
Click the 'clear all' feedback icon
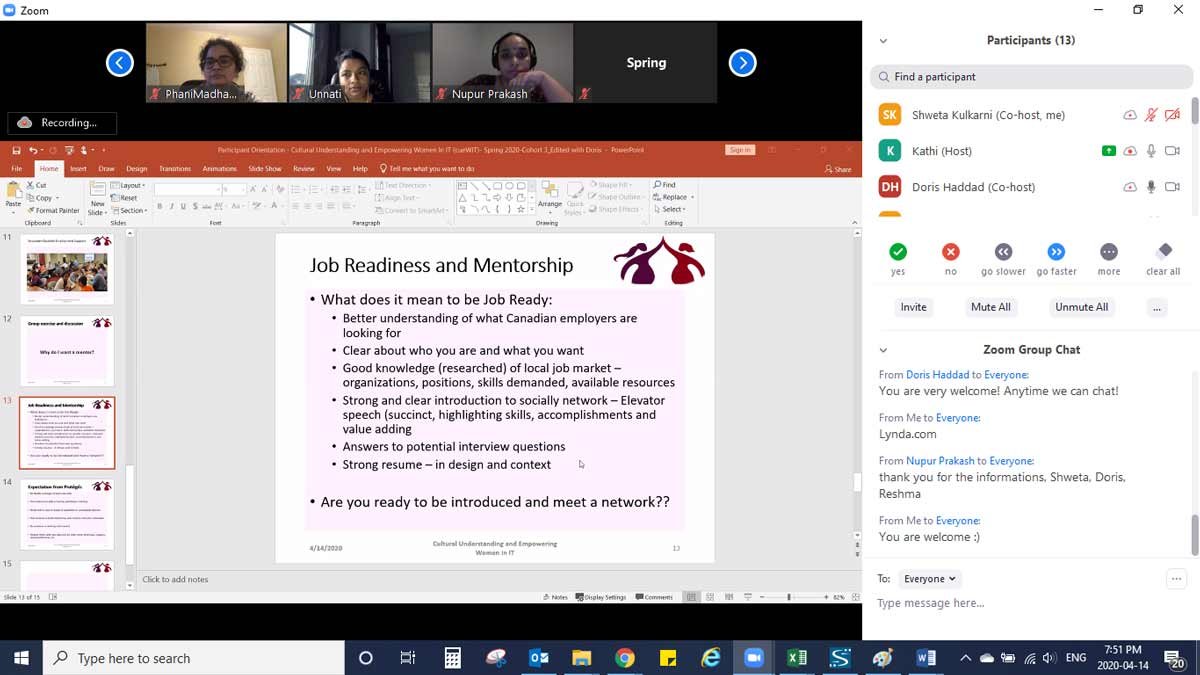click(1163, 252)
